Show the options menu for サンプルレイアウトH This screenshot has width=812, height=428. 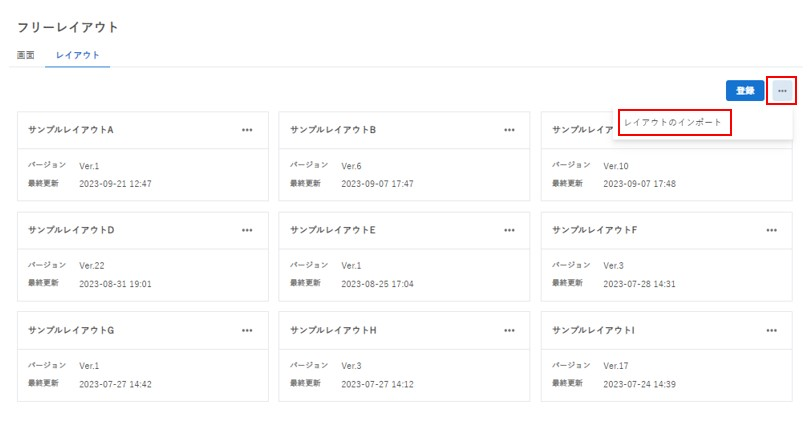(x=509, y=330)
